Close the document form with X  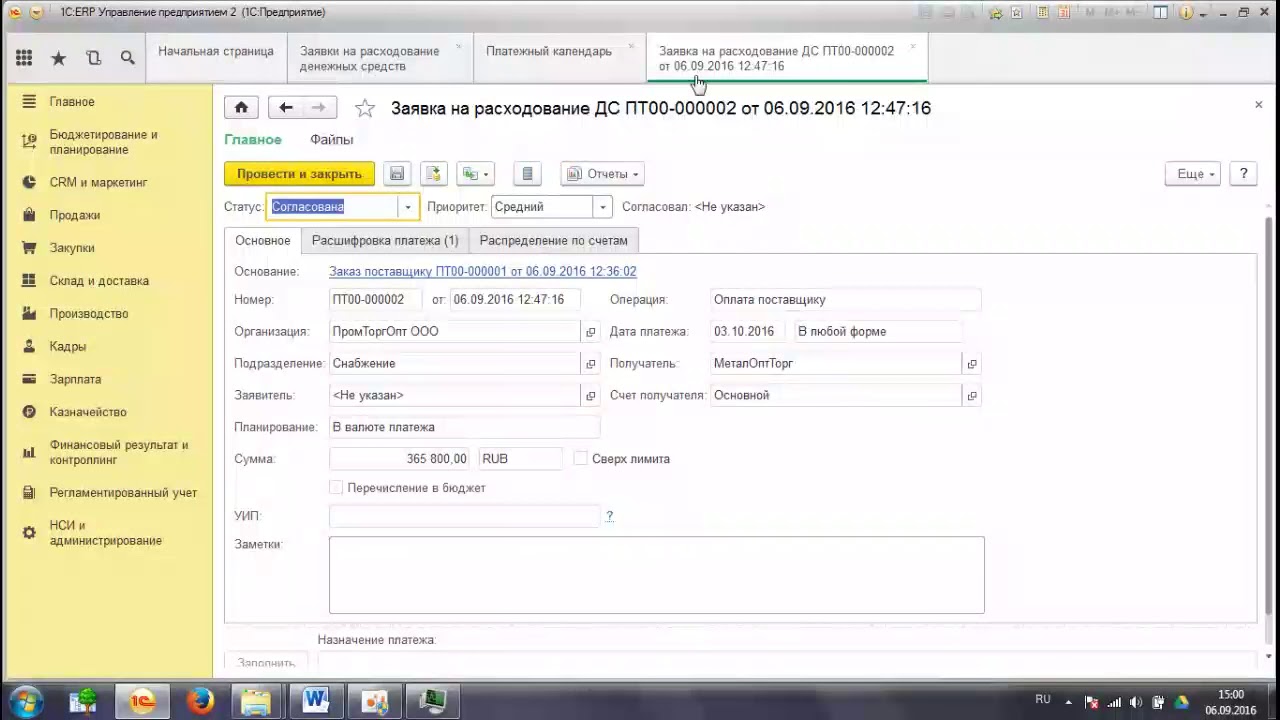(x=1258, y=104)
